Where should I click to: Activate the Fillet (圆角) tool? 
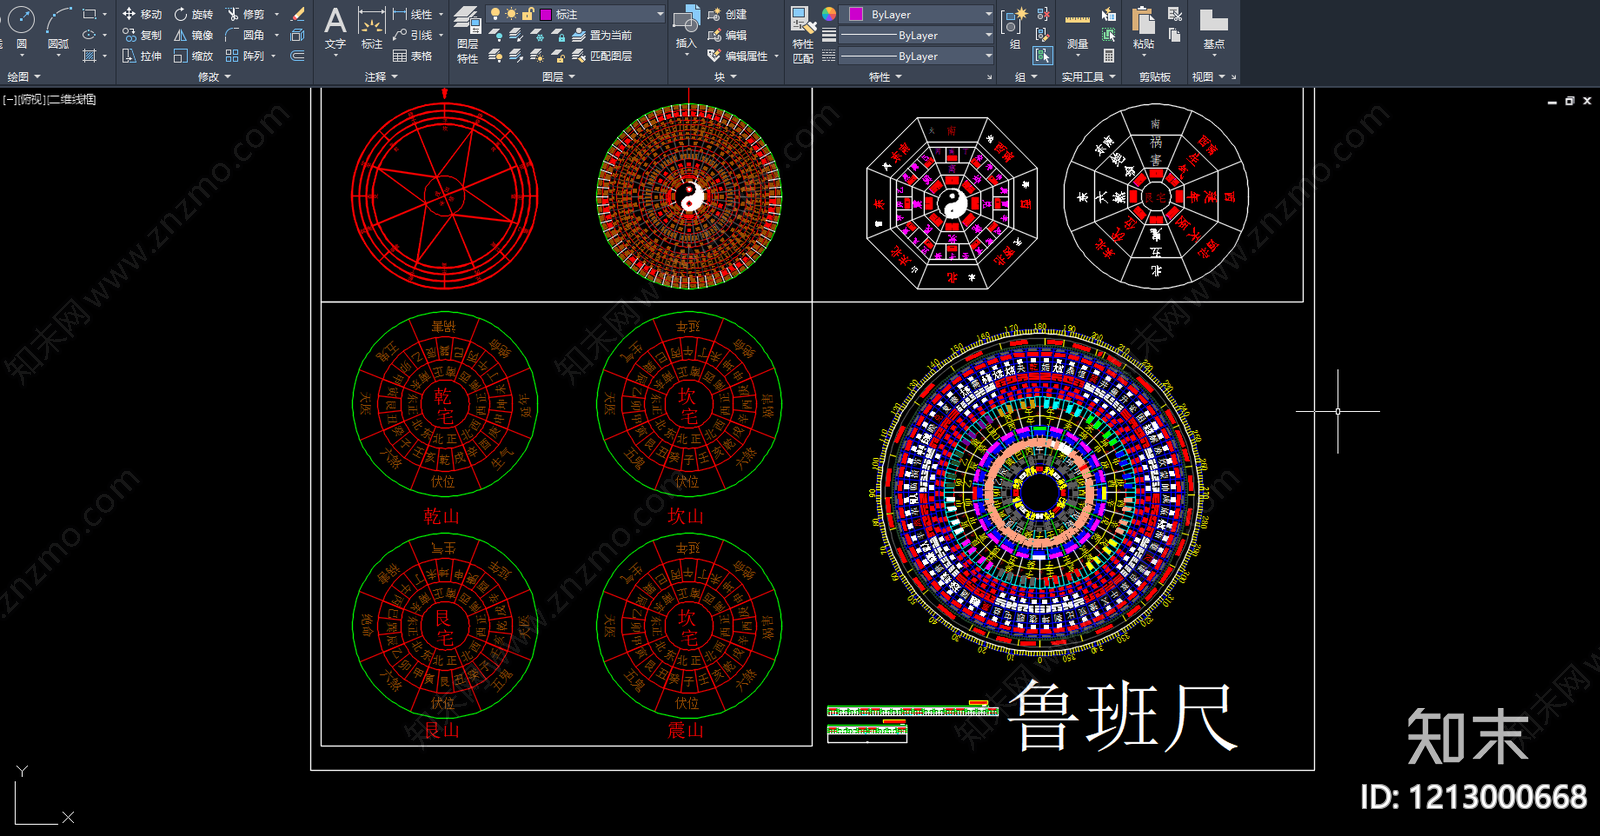245,35
